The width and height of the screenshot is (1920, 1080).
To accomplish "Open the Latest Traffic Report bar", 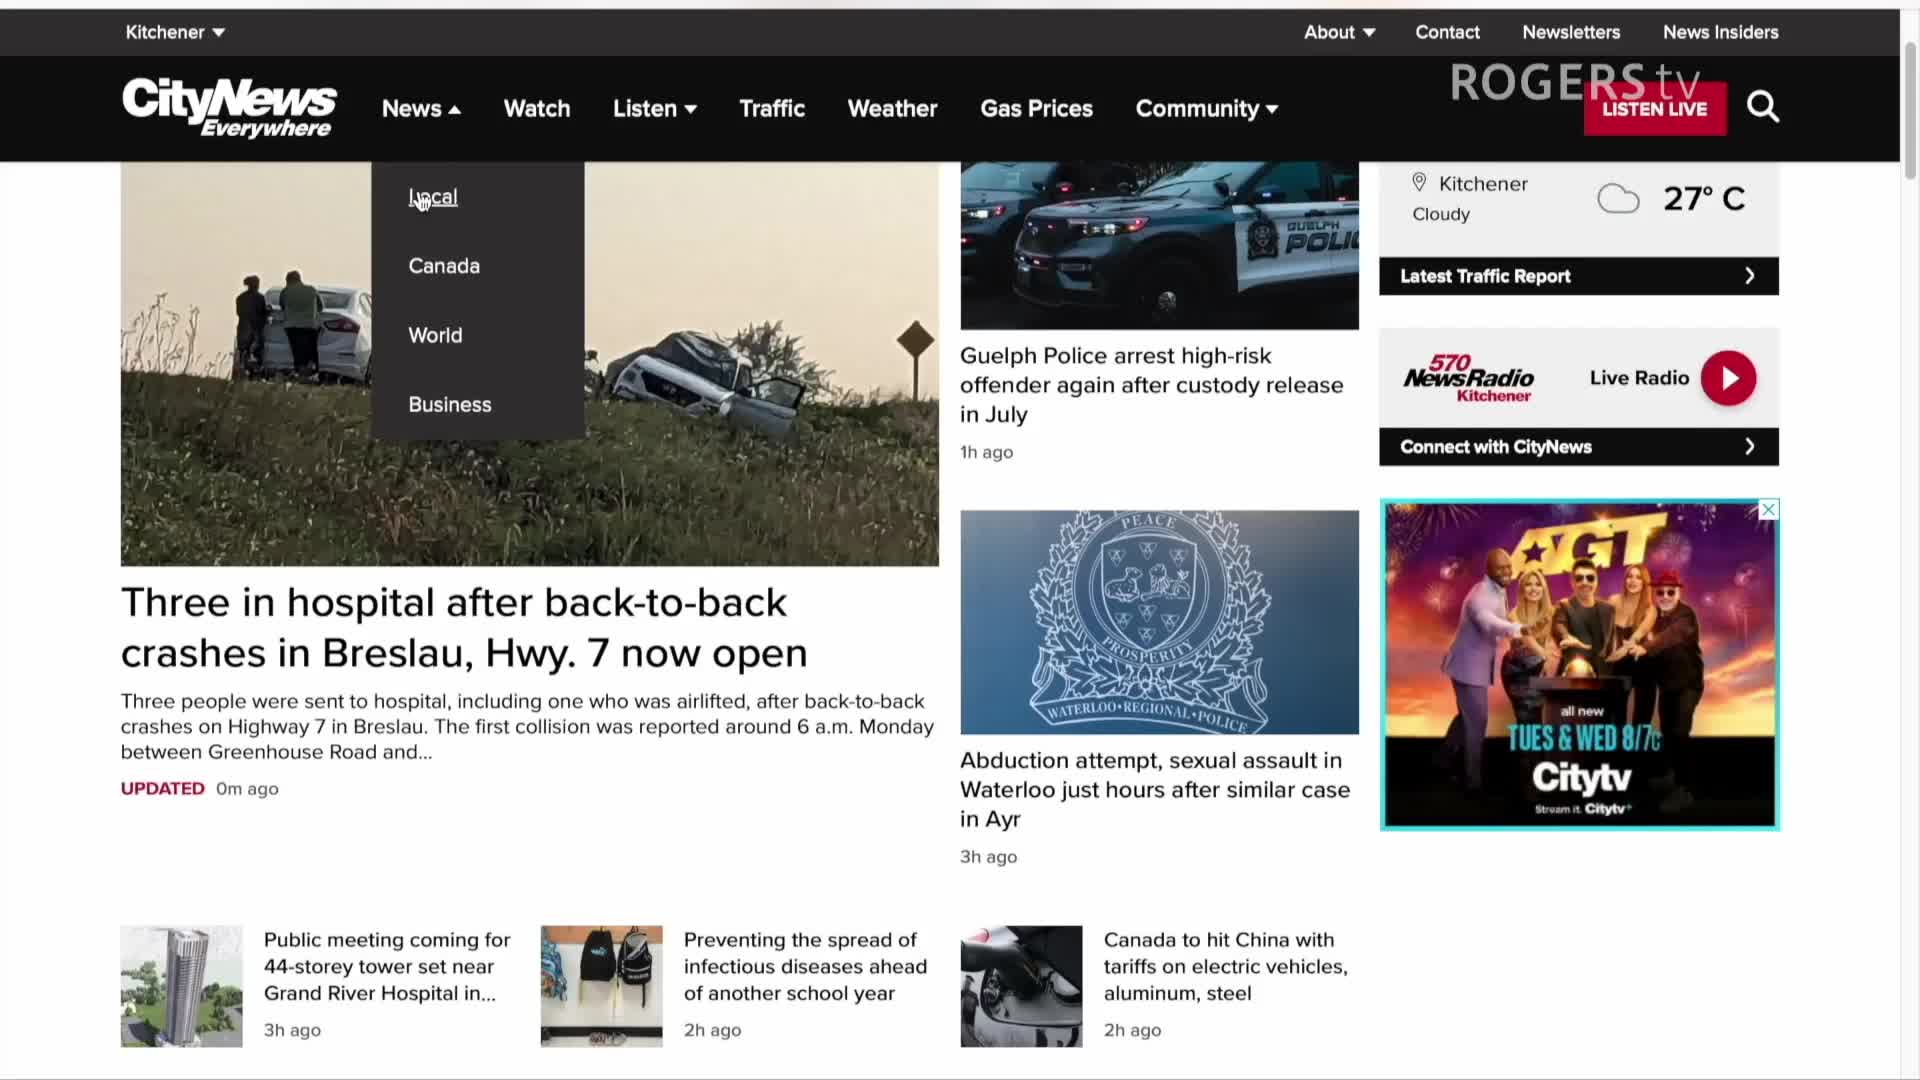I will coord(1579,276).
